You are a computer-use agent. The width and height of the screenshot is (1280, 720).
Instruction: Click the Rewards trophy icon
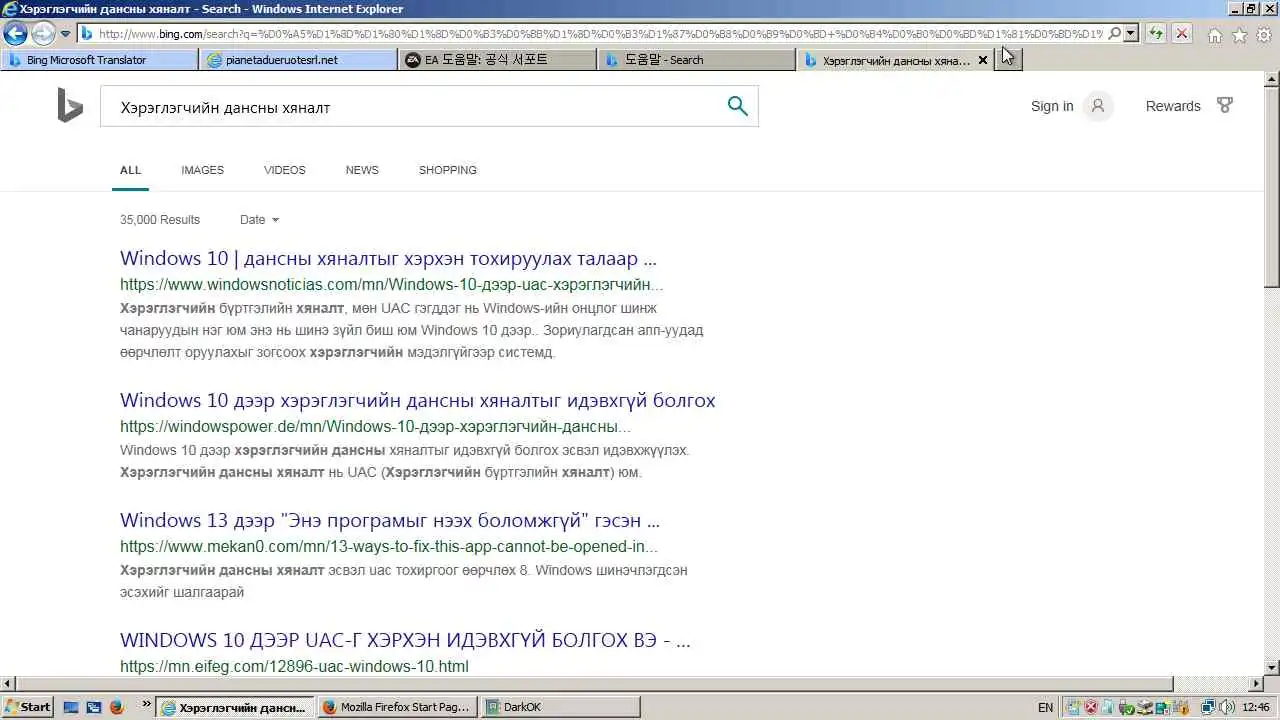1225,105
